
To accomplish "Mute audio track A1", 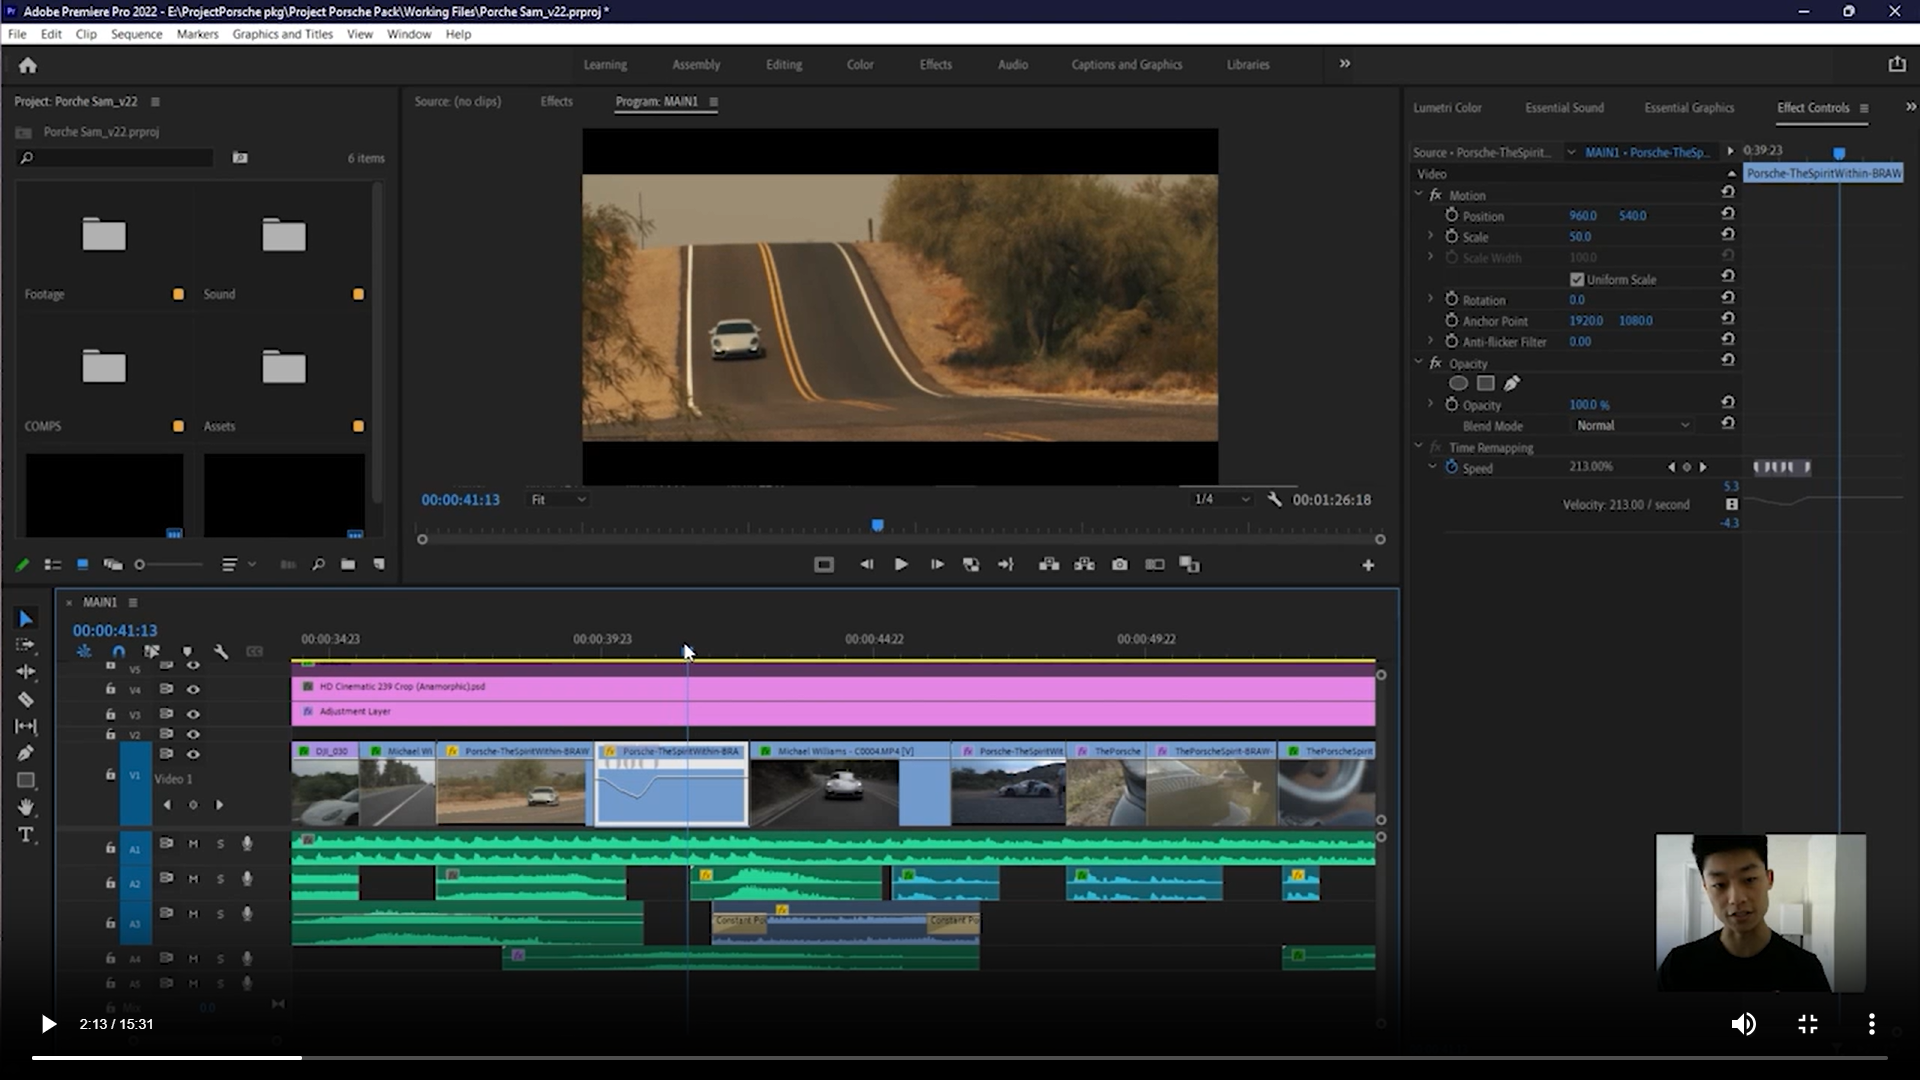I will point(193,844).
